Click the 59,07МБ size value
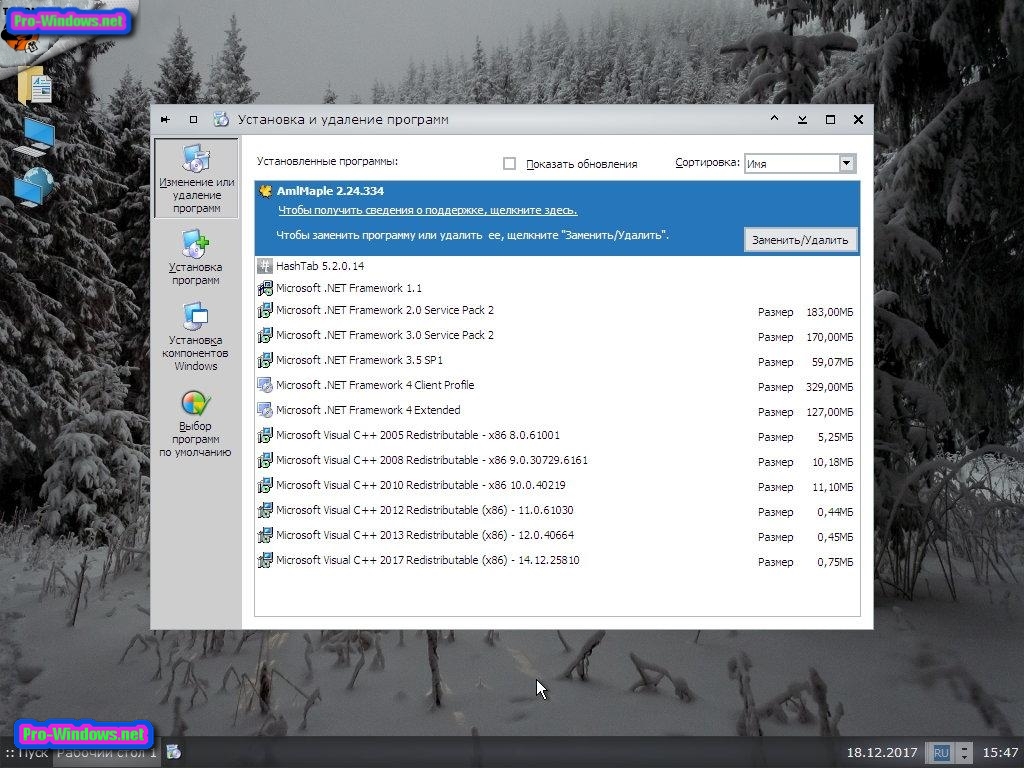 (x=832, y=362)
